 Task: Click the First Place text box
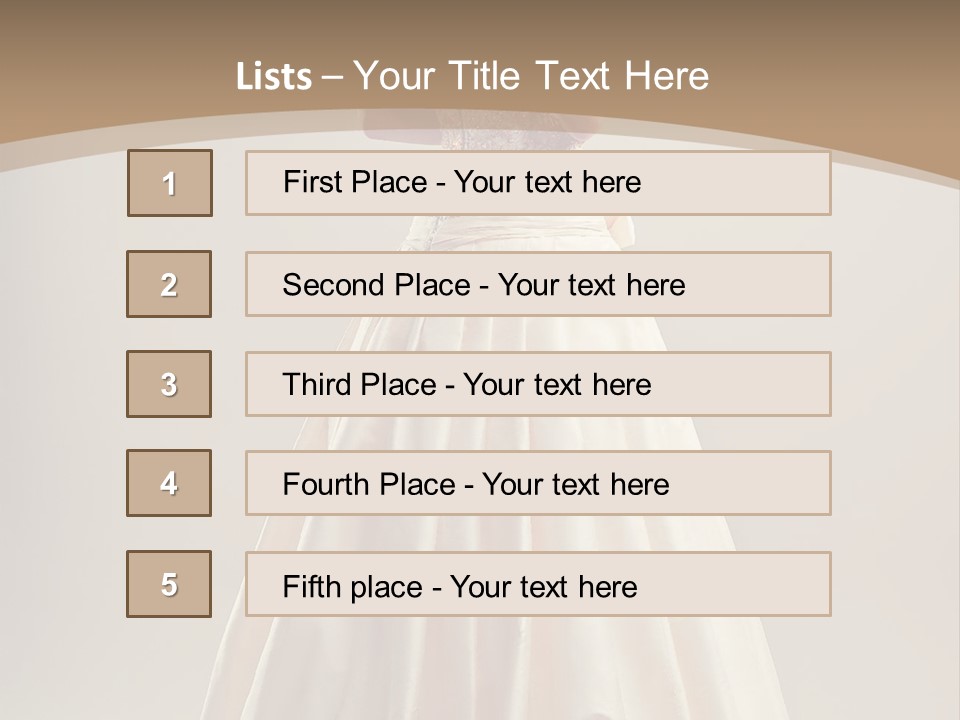538,183
